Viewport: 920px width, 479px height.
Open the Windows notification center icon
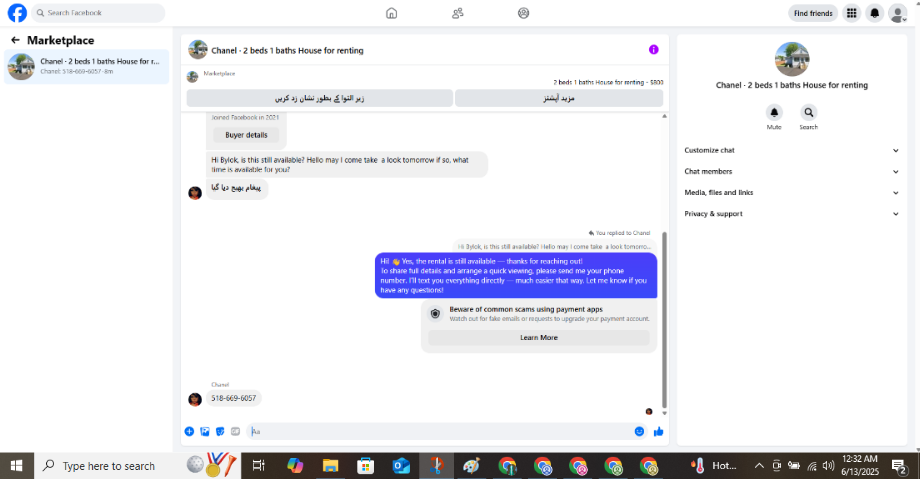tap(899, 466)
